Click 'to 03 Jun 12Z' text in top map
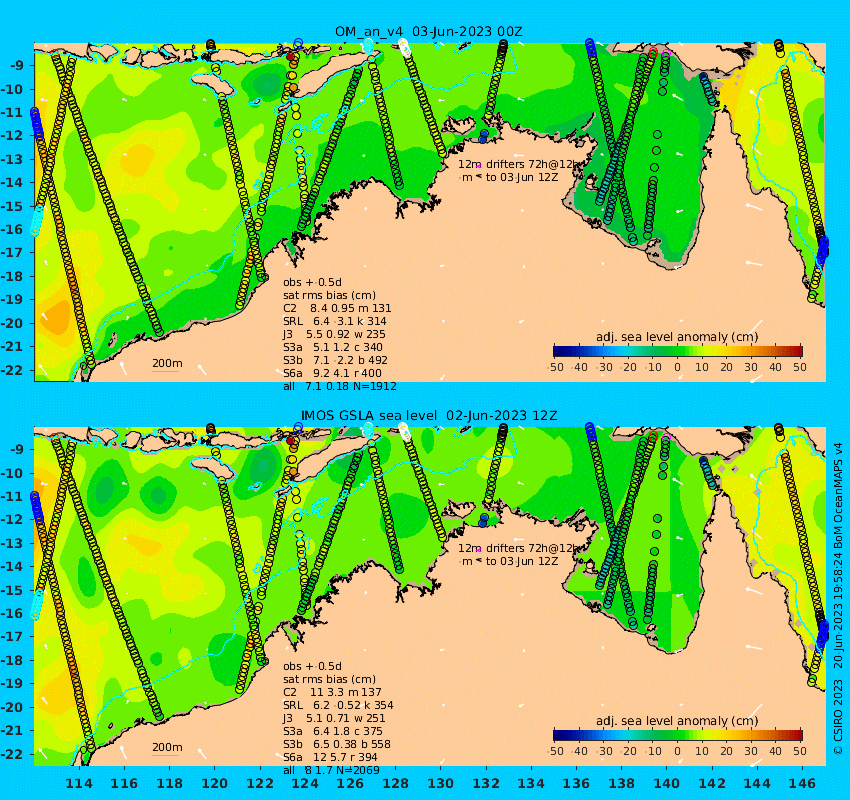850x800 pixels. click(x=521, y=177)
